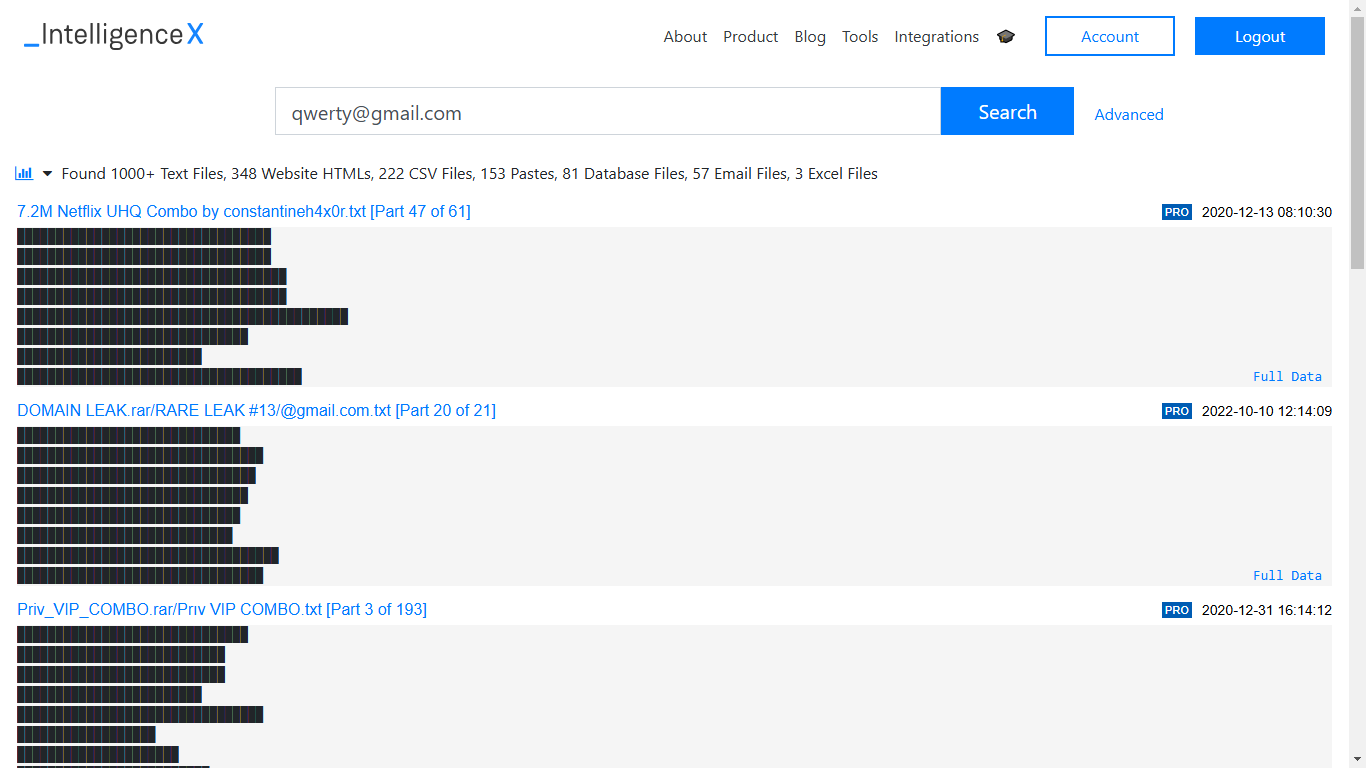This screenshot has width=1366, height=768.
Task: Click the blue Search button
Action: 1007,111
